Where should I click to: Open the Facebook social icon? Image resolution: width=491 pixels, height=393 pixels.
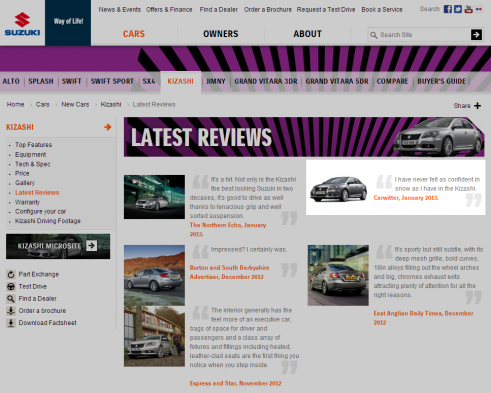448,9
